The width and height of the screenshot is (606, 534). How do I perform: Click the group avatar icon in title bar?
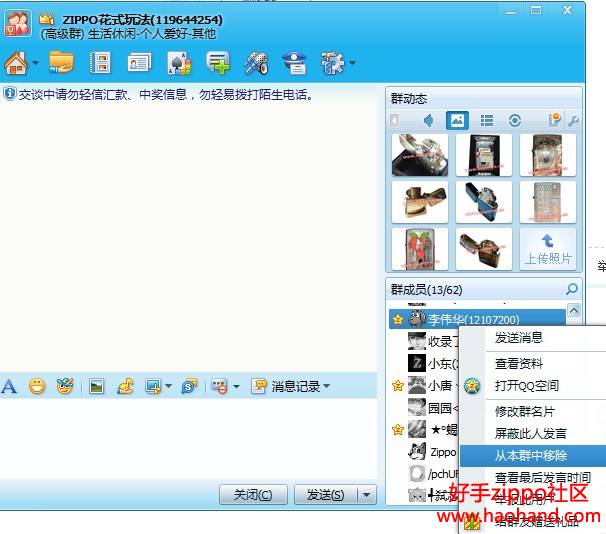(x=17, y=24)
